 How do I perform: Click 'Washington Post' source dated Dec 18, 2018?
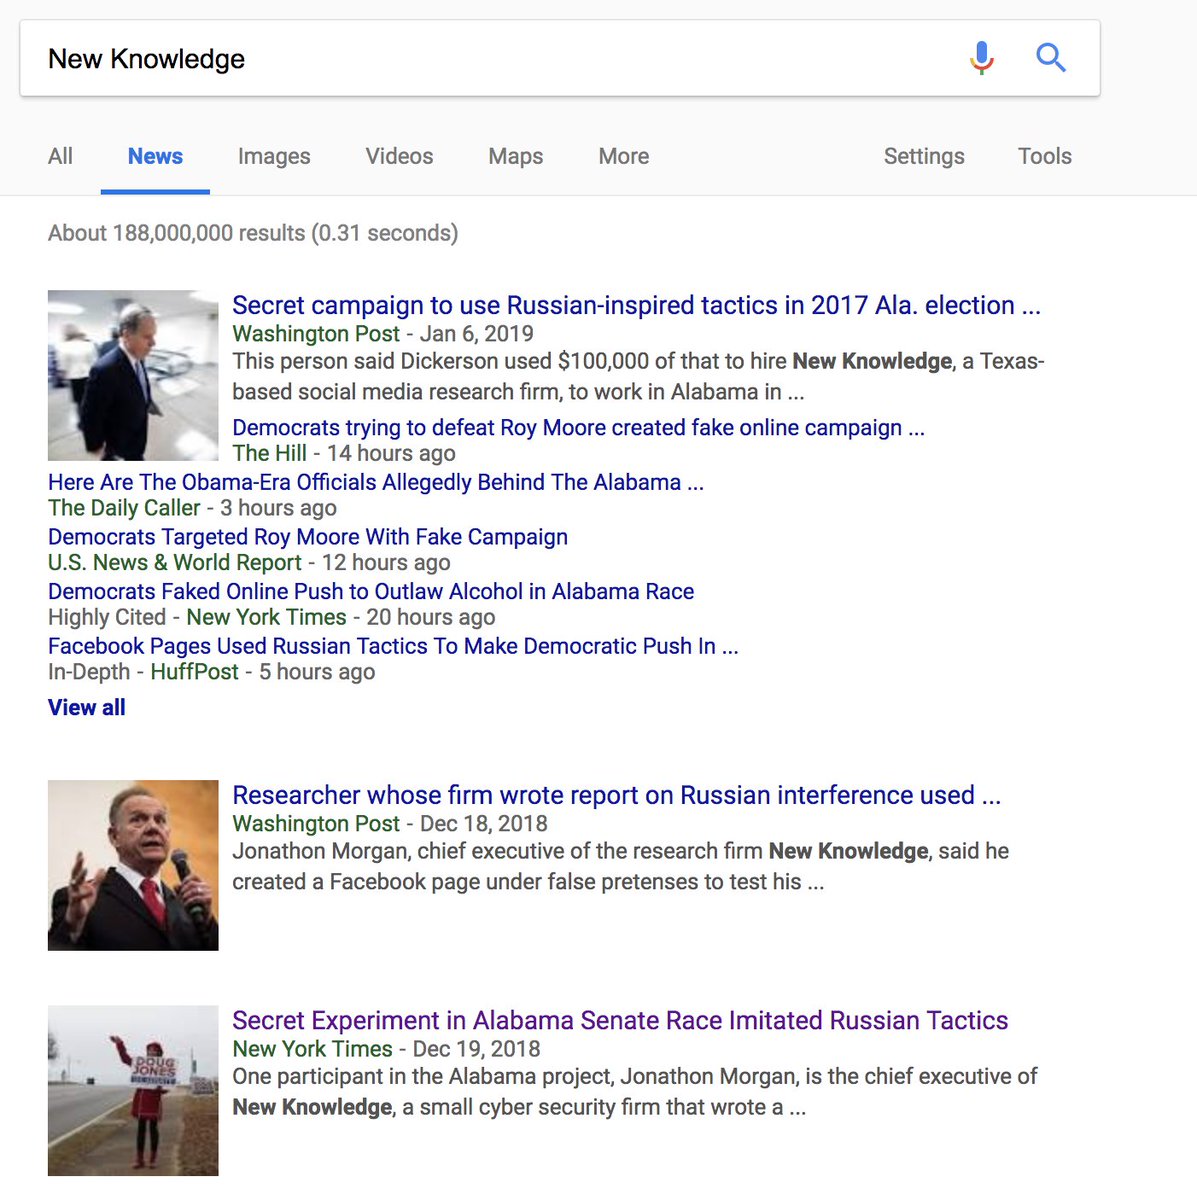point(316,824)
